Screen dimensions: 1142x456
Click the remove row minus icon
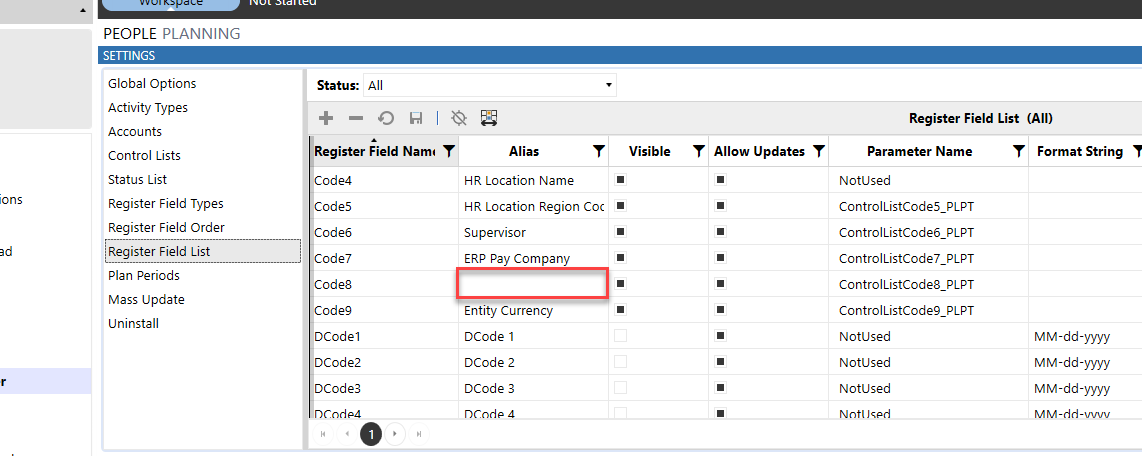(356, 118)
